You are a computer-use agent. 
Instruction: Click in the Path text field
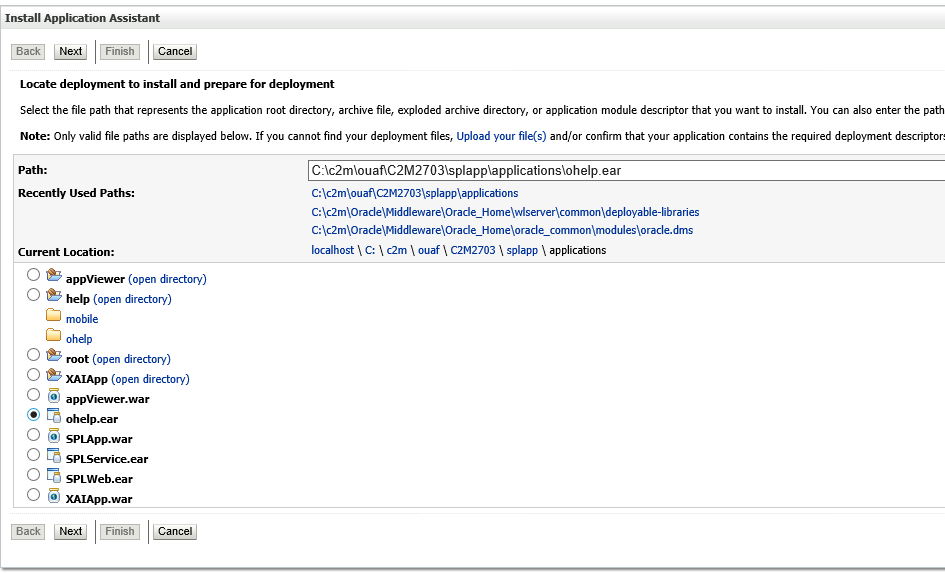click(626, 171)
